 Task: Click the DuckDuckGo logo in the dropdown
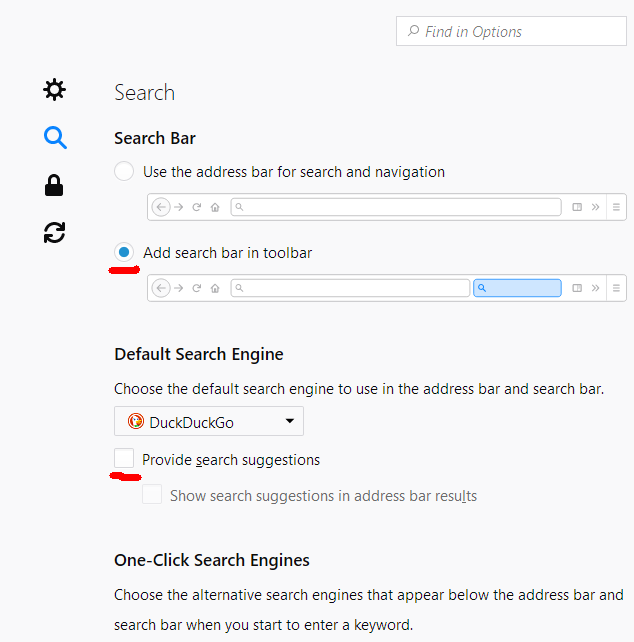click(136, 421)
